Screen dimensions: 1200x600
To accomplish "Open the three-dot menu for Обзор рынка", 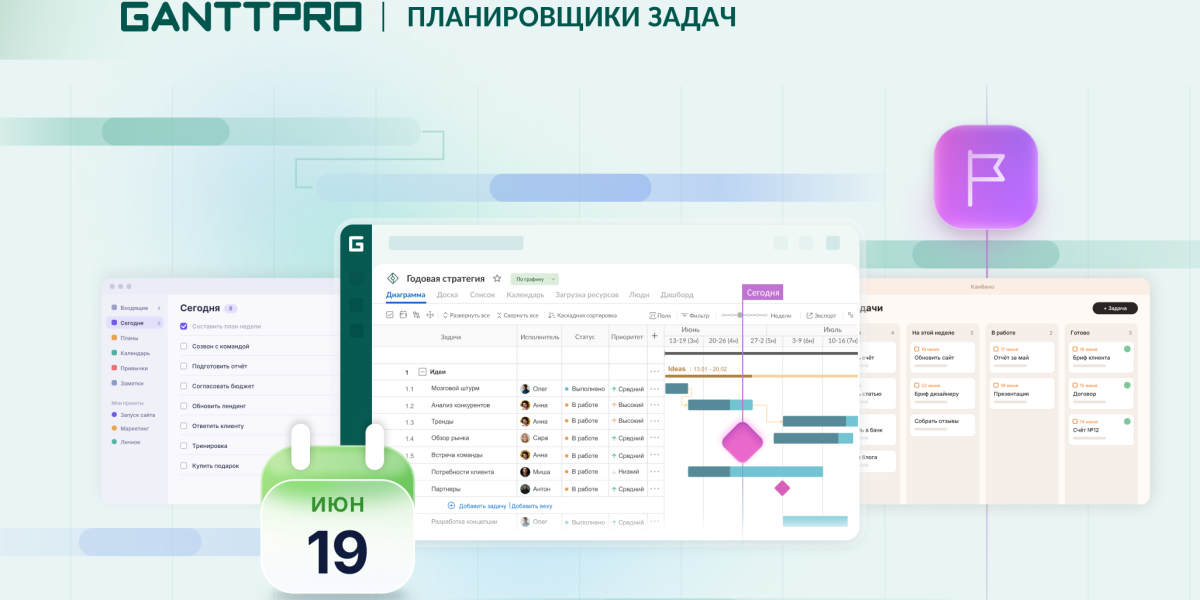I will tap(655, 438).
